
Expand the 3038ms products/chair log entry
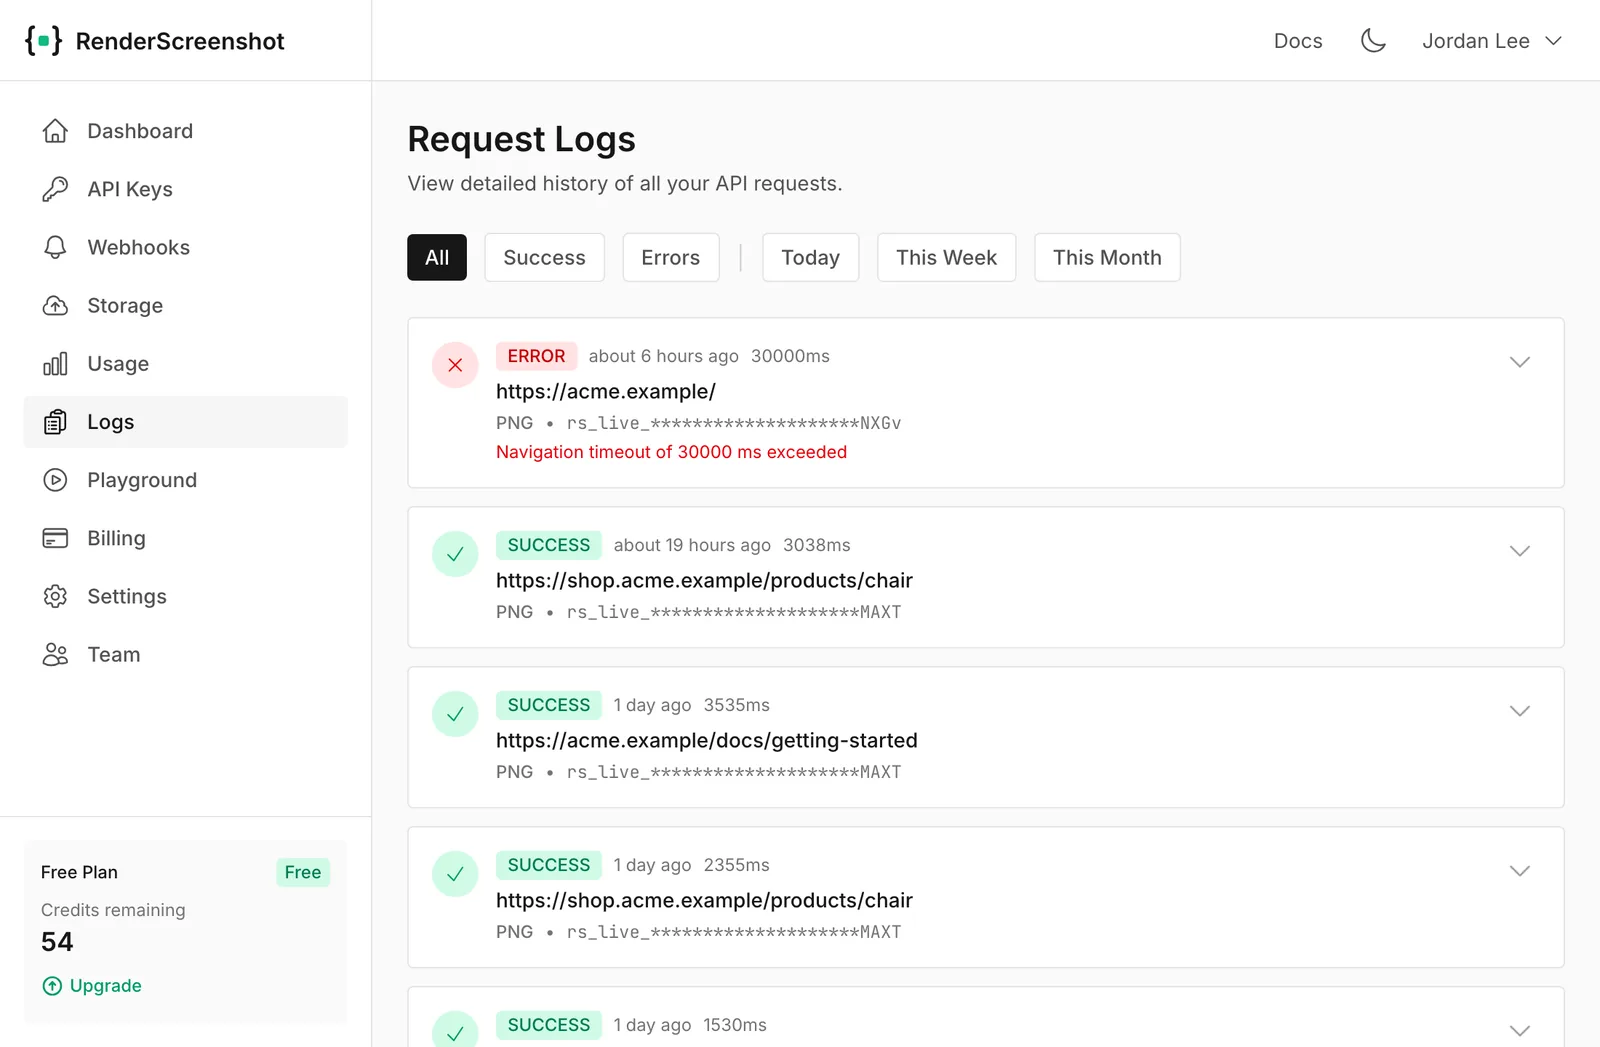tap(1519, 551)
